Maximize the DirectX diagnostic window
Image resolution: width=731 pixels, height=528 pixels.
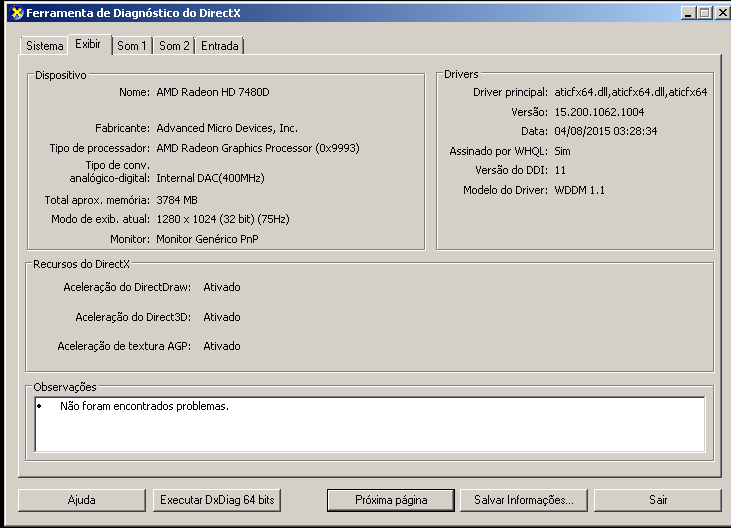pyautogui.click(x=704, y=13)
